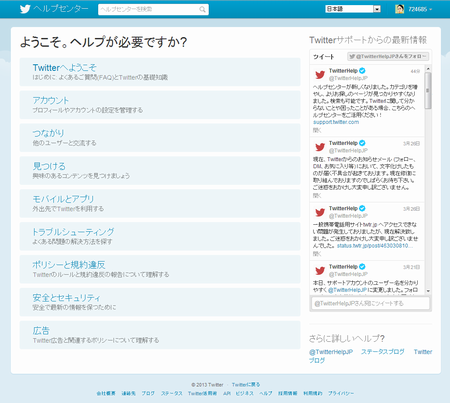Open the ヘルプ footer link

[266, 393]
